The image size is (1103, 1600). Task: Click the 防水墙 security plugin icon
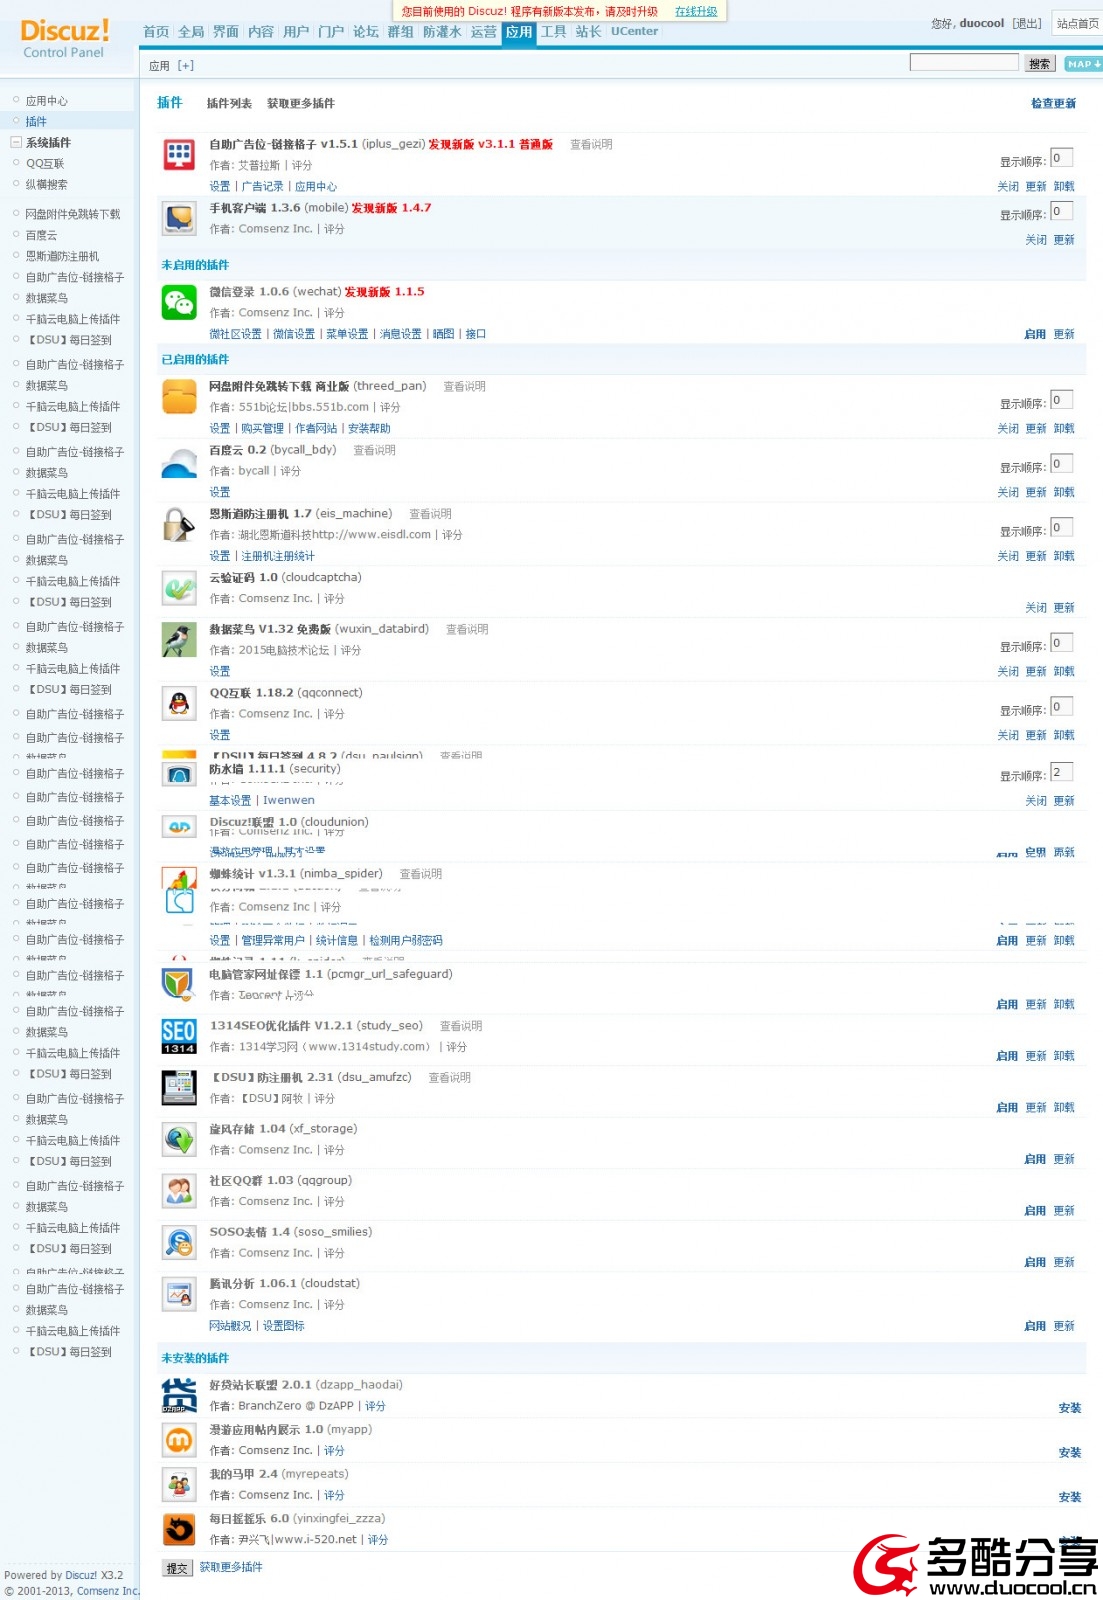pyautogui.click(x=179, y=774)
